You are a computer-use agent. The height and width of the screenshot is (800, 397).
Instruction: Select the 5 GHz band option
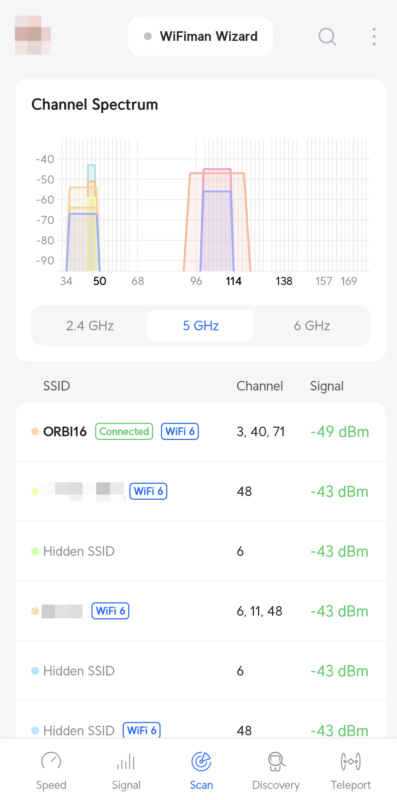(x=201, y=326)
